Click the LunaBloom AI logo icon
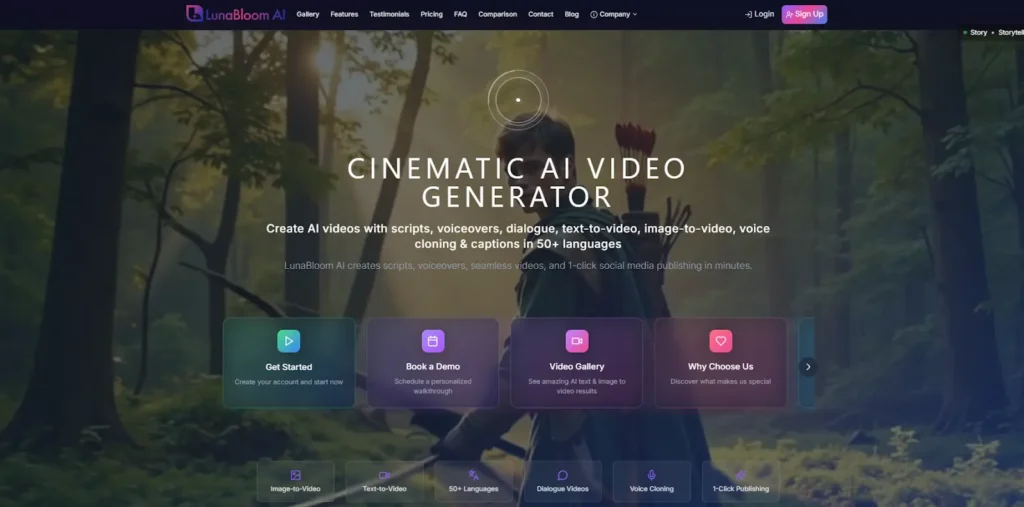The image size is (1024, 507). coord(194,14)
